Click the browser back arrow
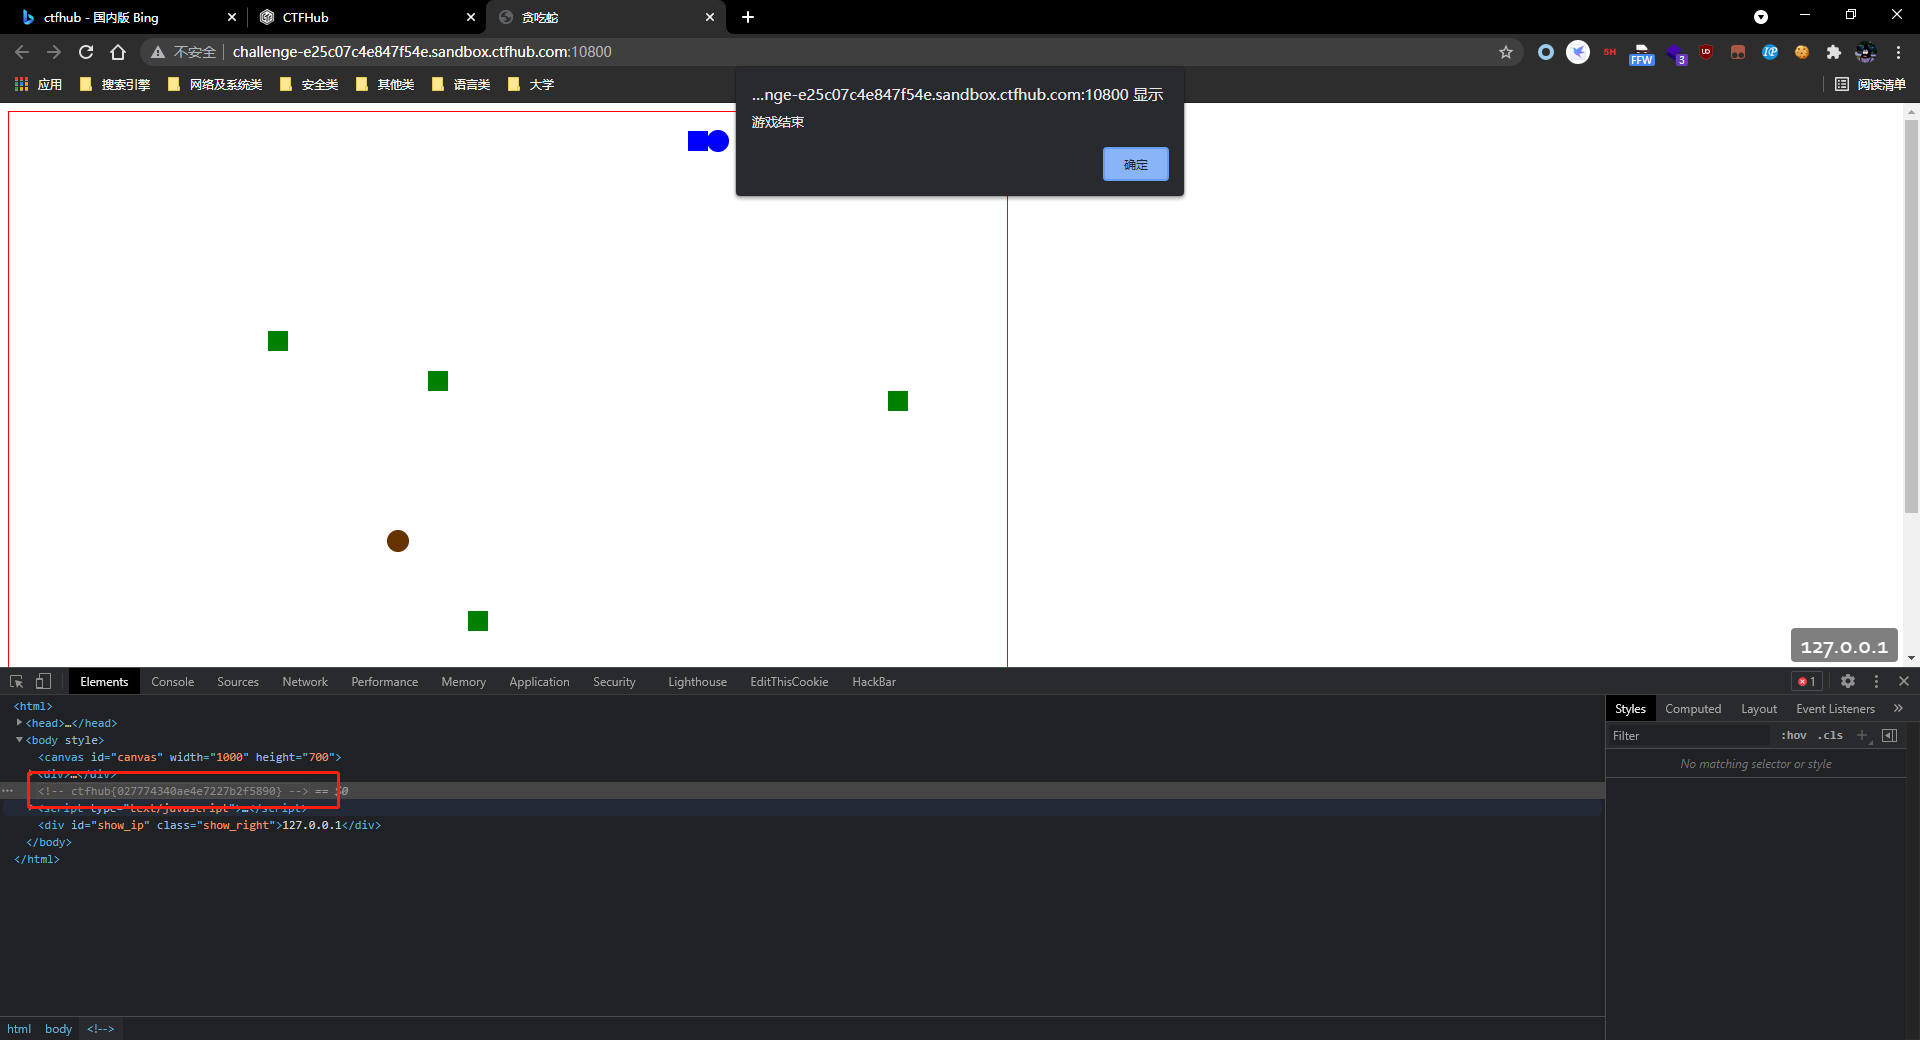Viewport: 1920px width, 1040px height. coord(22,52)
